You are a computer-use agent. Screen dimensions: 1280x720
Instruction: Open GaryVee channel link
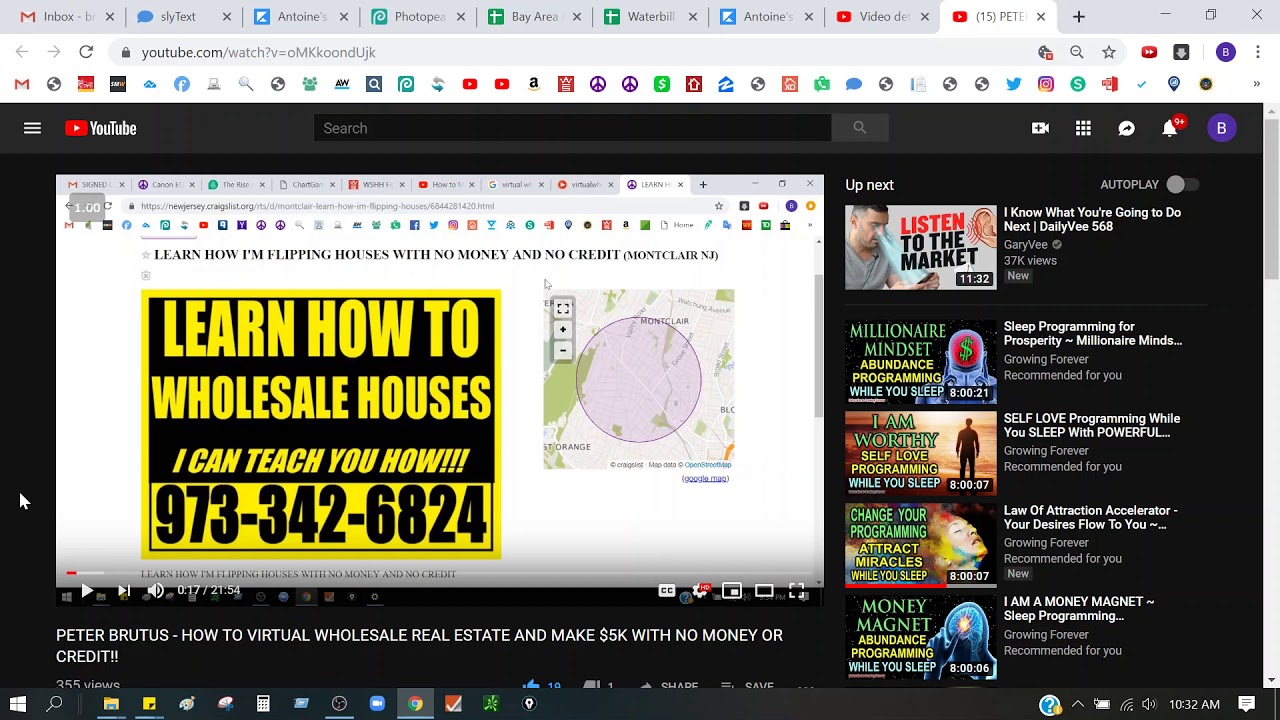coord(1025,244)
